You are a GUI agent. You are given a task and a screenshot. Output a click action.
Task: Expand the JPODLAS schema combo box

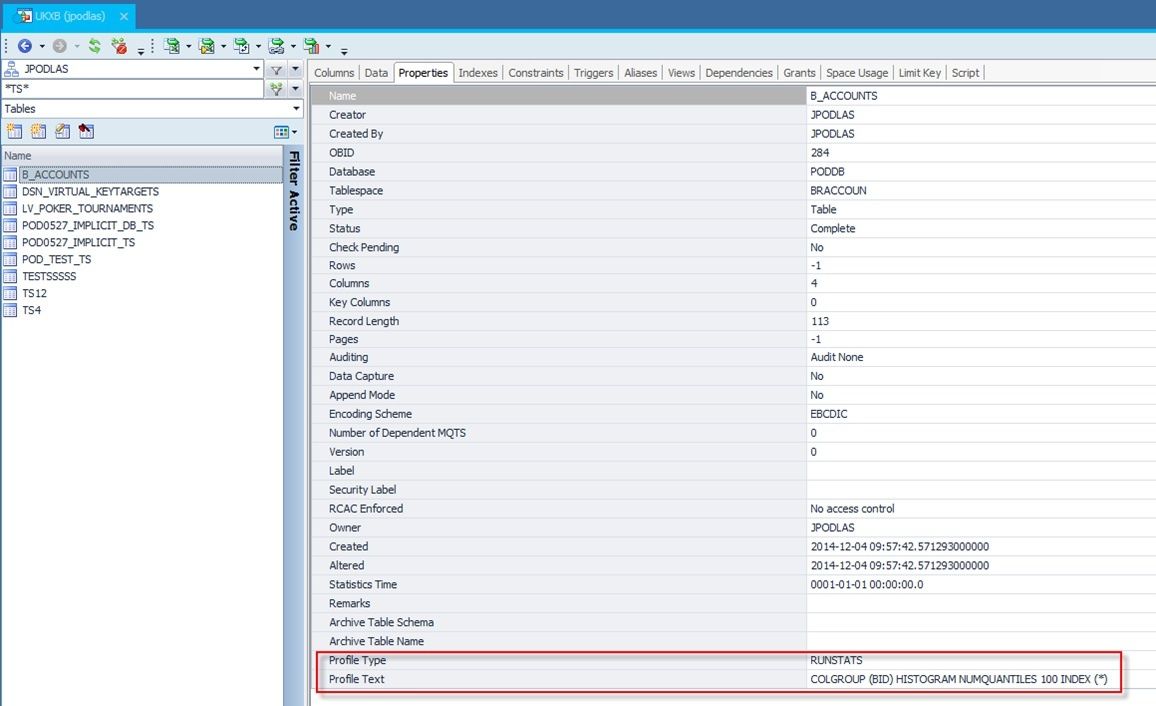[257, 69]
